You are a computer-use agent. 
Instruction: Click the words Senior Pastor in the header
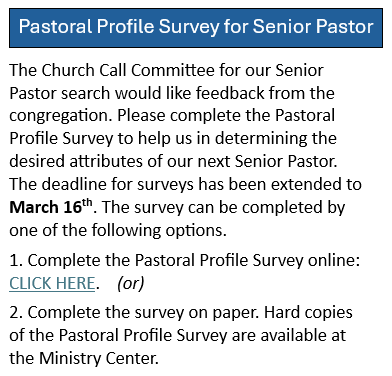click(x=313, y=27)
